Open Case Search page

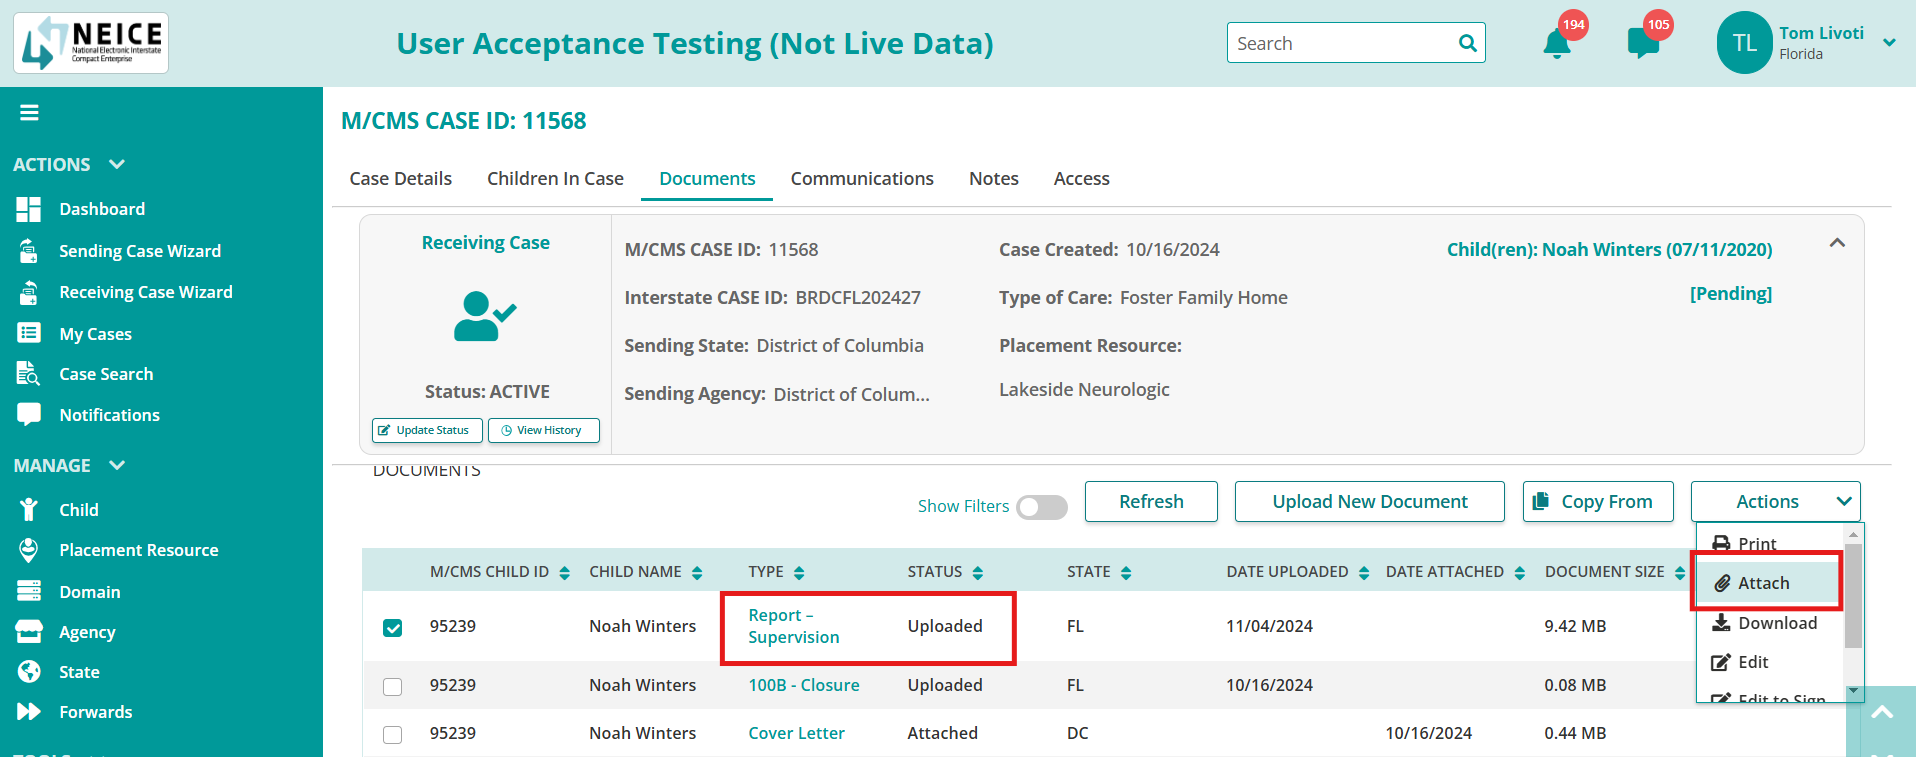(106, 374)
